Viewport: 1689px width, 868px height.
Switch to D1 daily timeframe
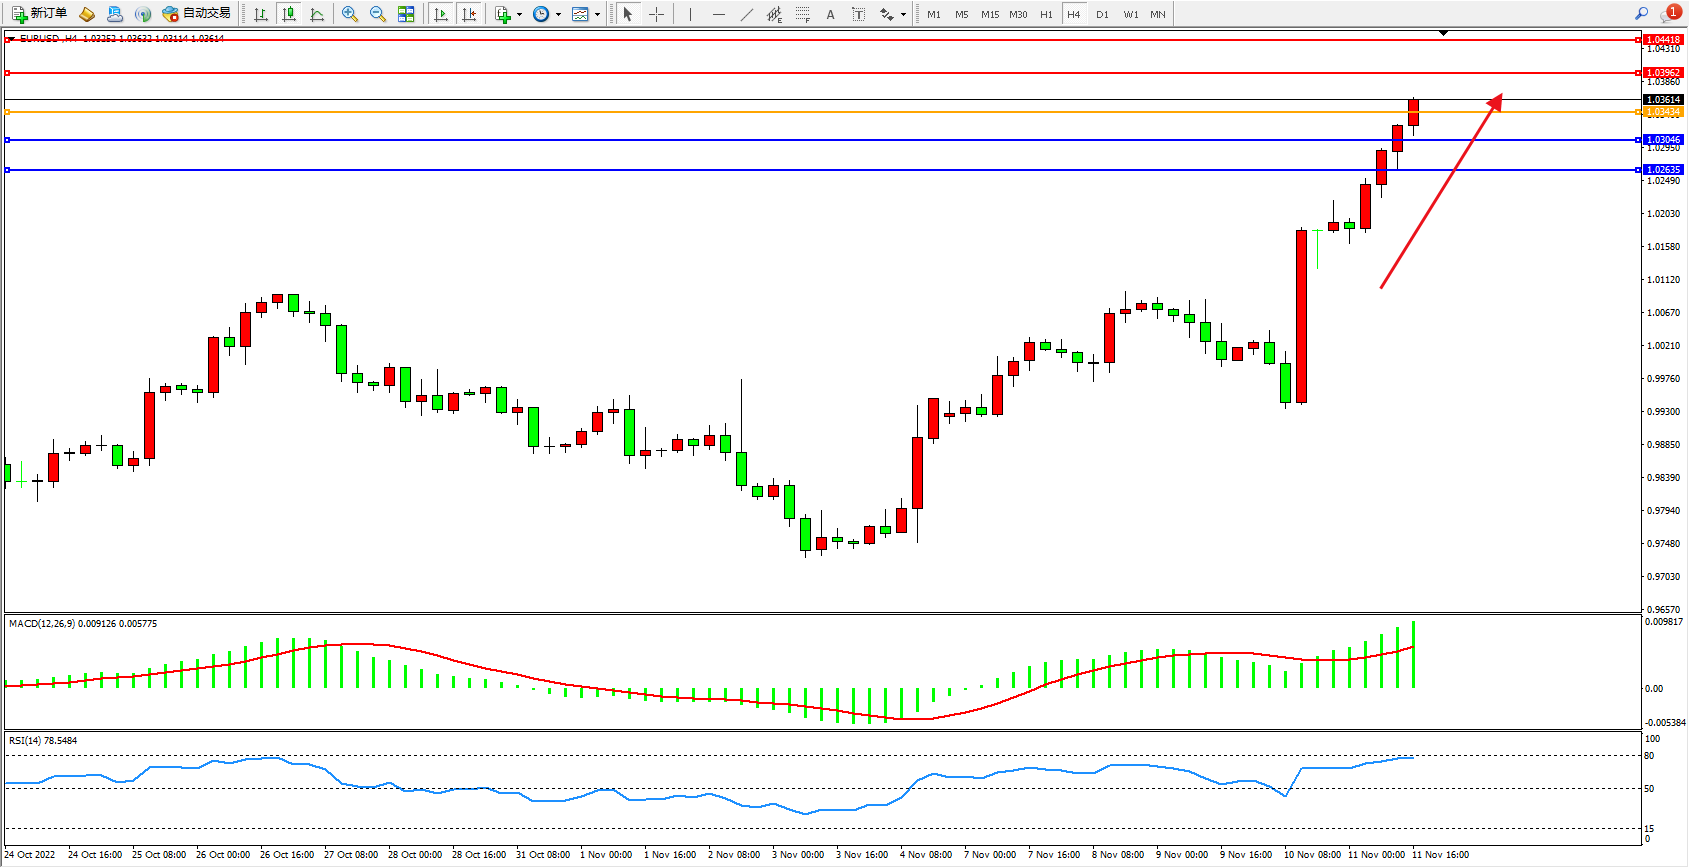1102,14
